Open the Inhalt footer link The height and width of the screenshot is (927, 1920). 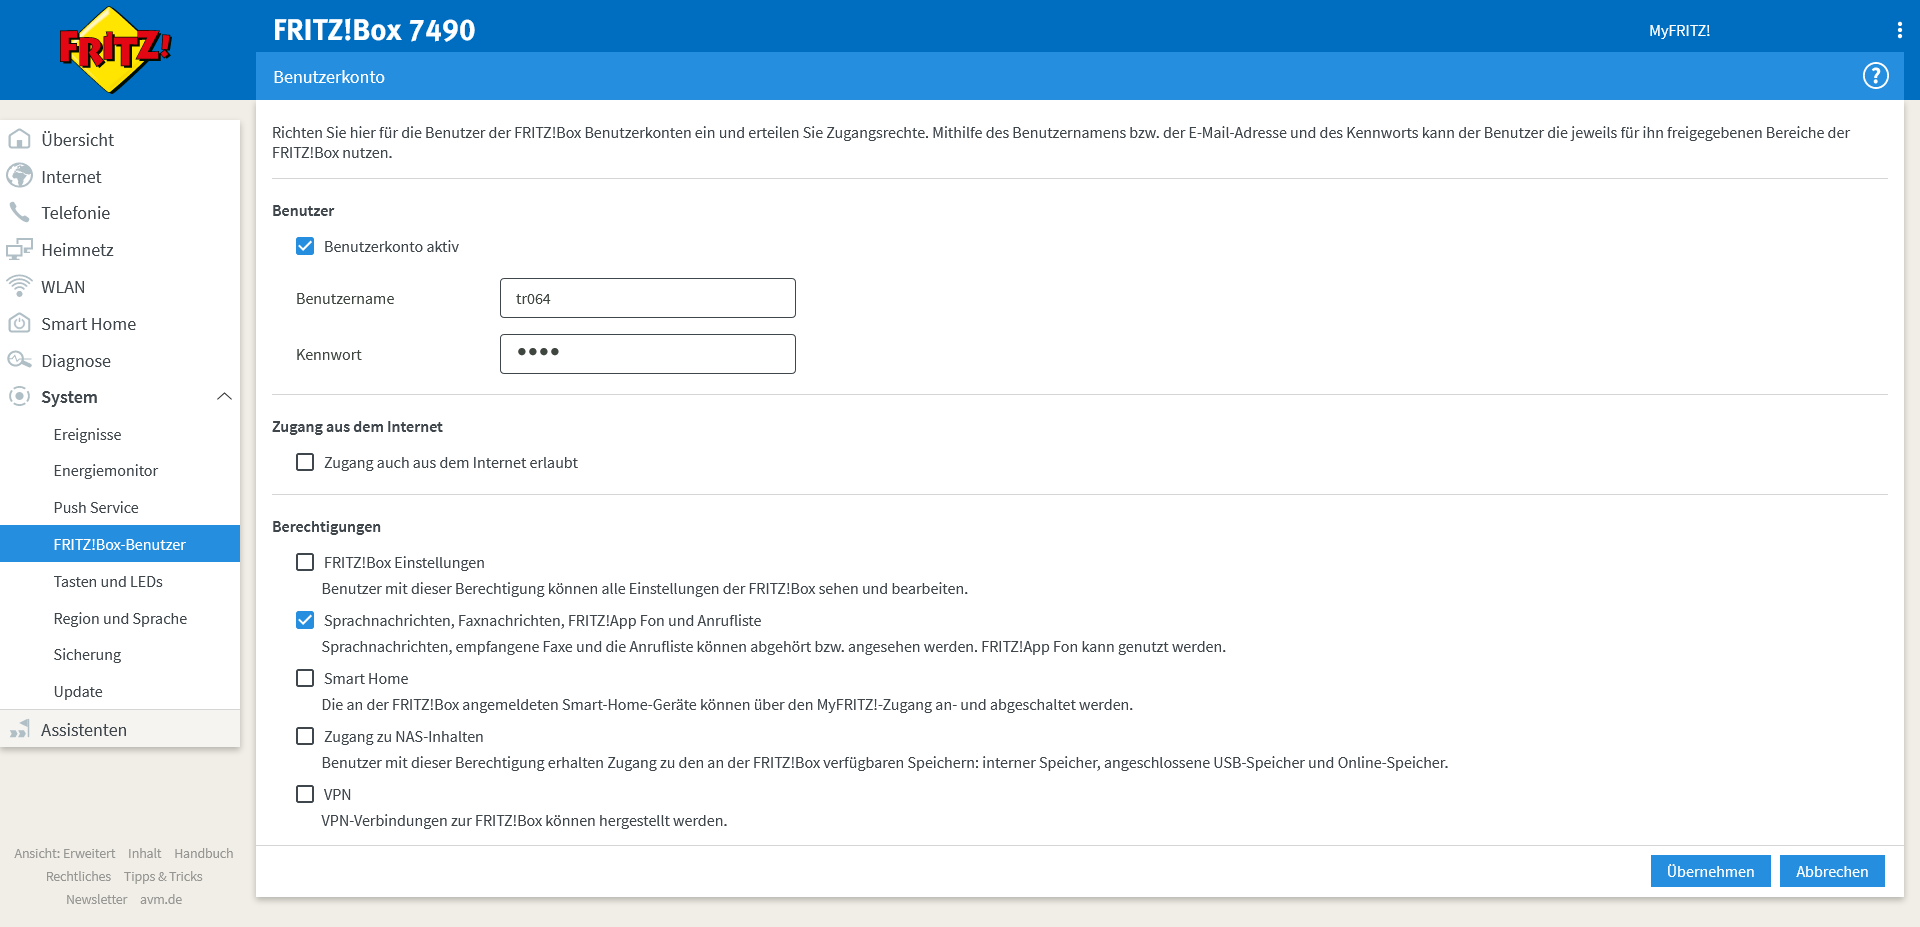144,853
